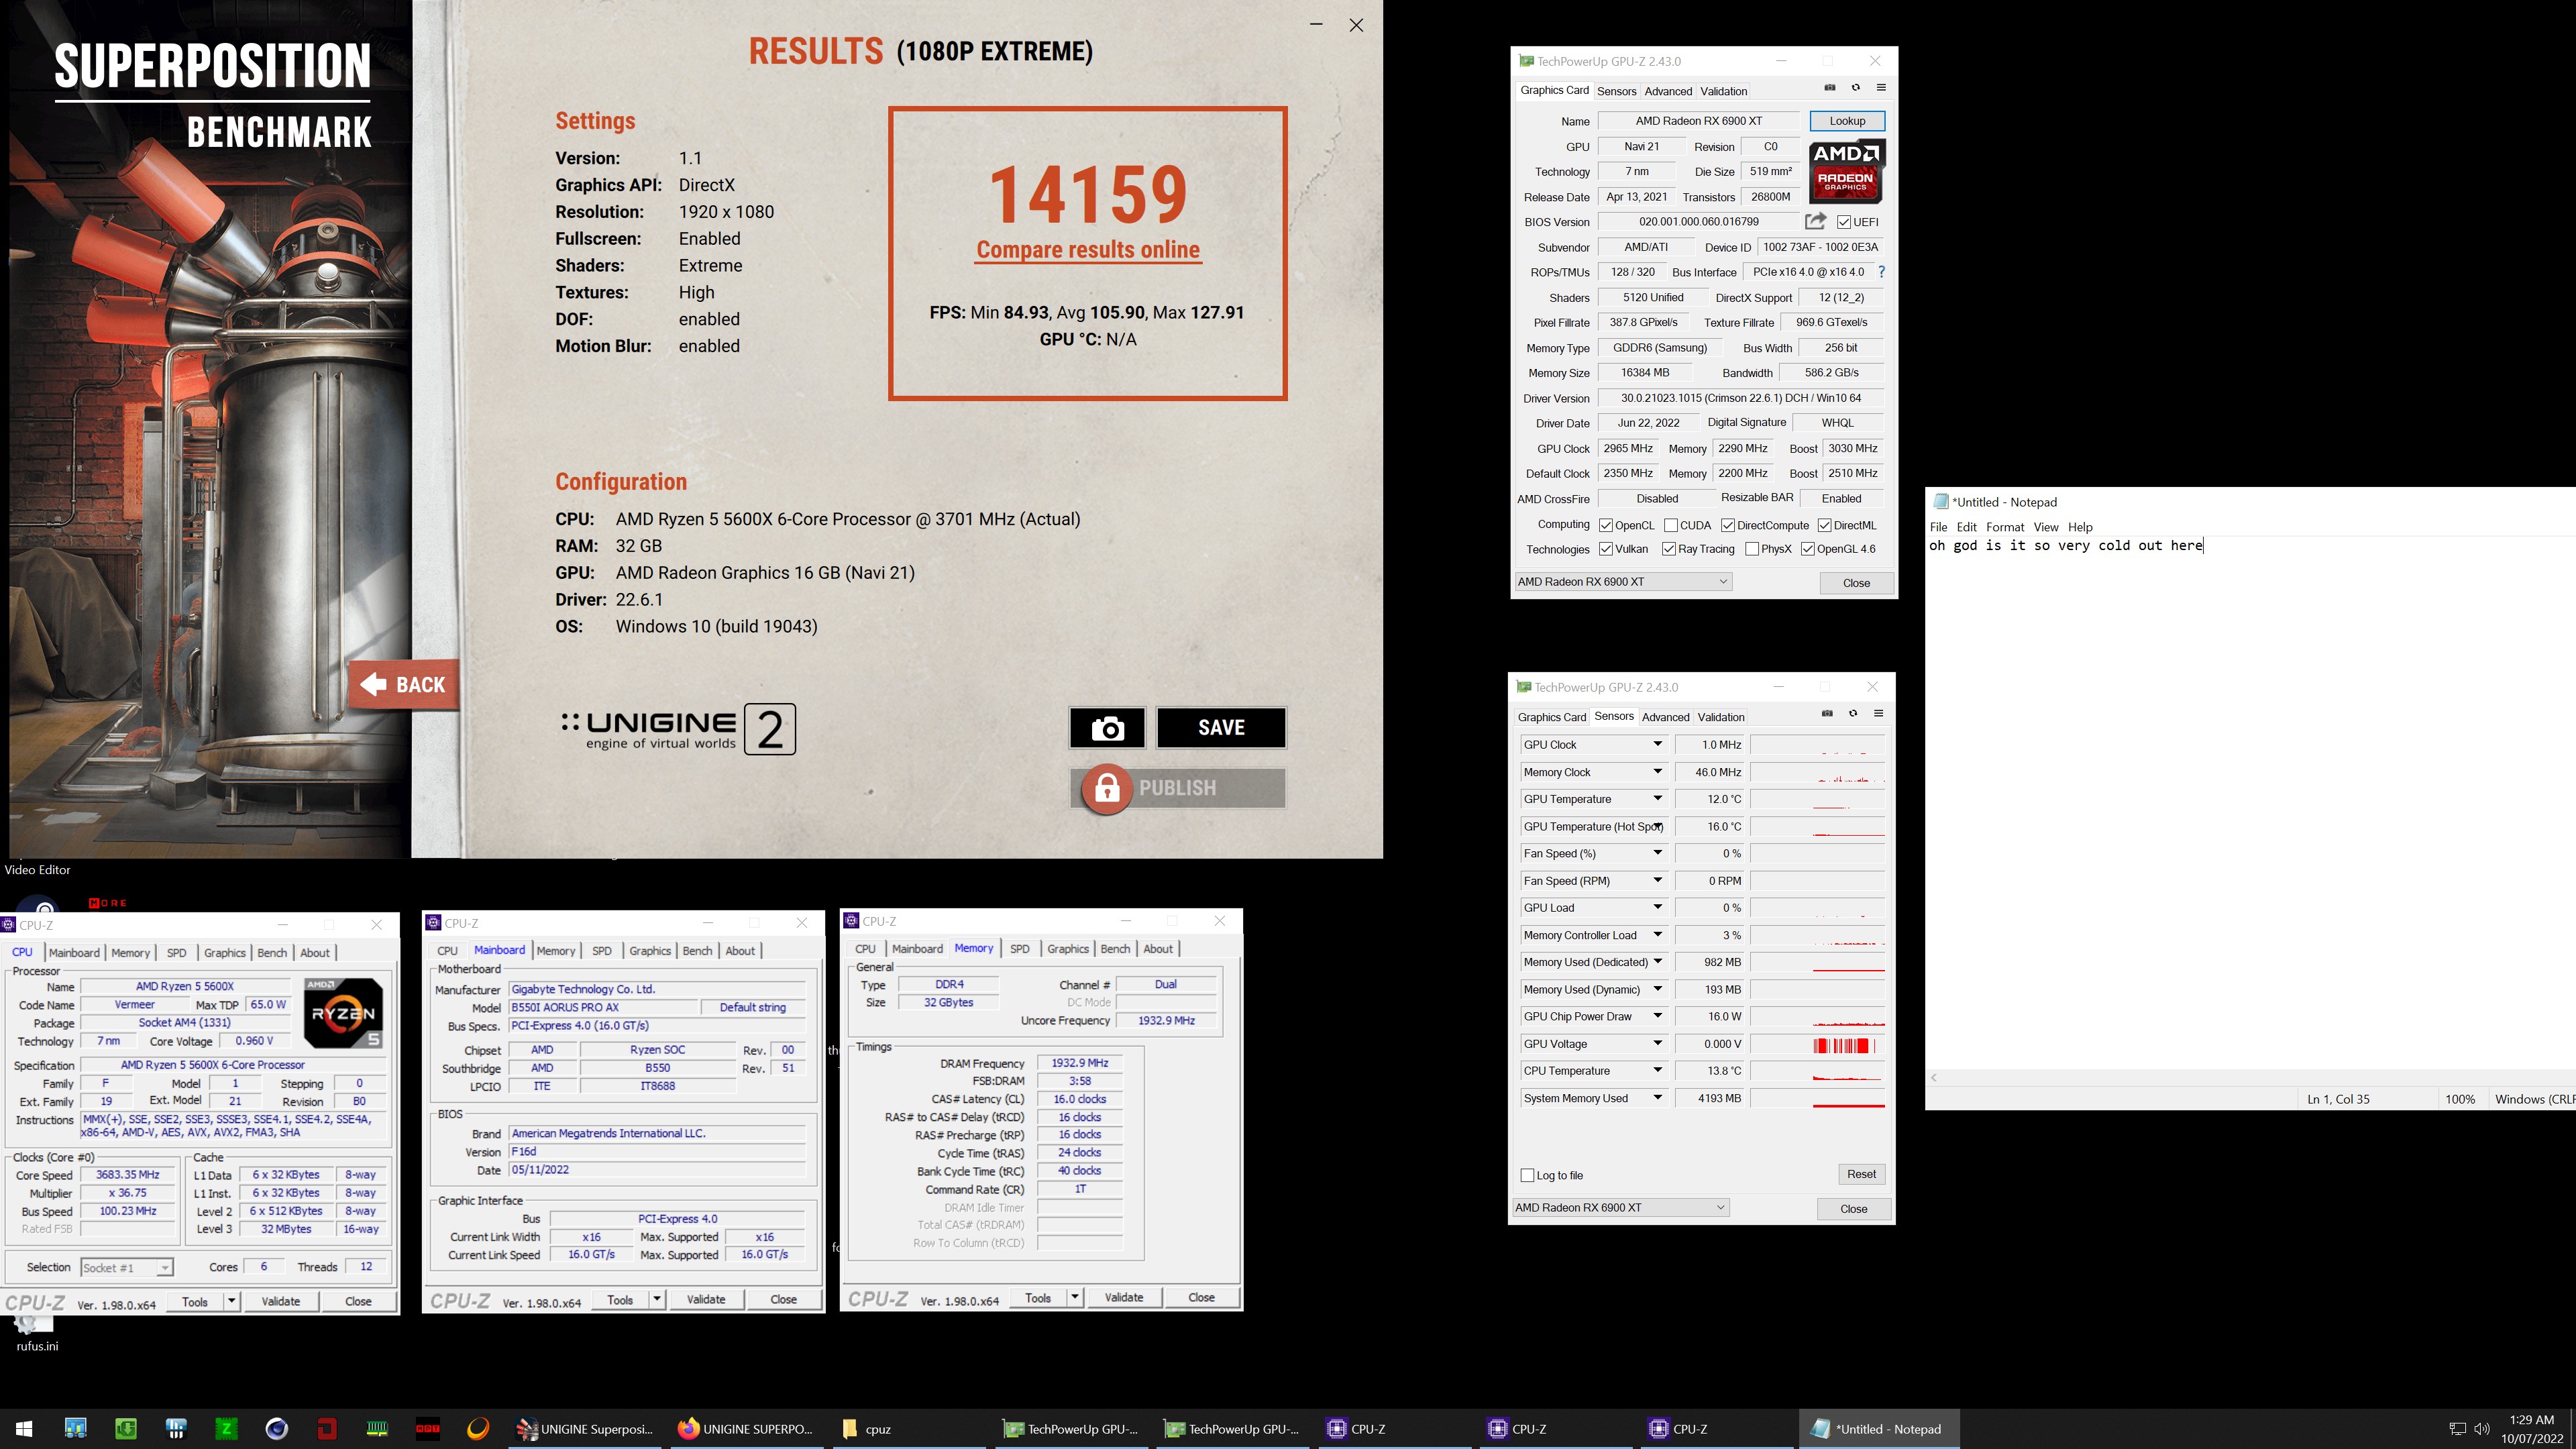Click refresh icon in GPU-Z Graphics Card window

click(1856, 88)
